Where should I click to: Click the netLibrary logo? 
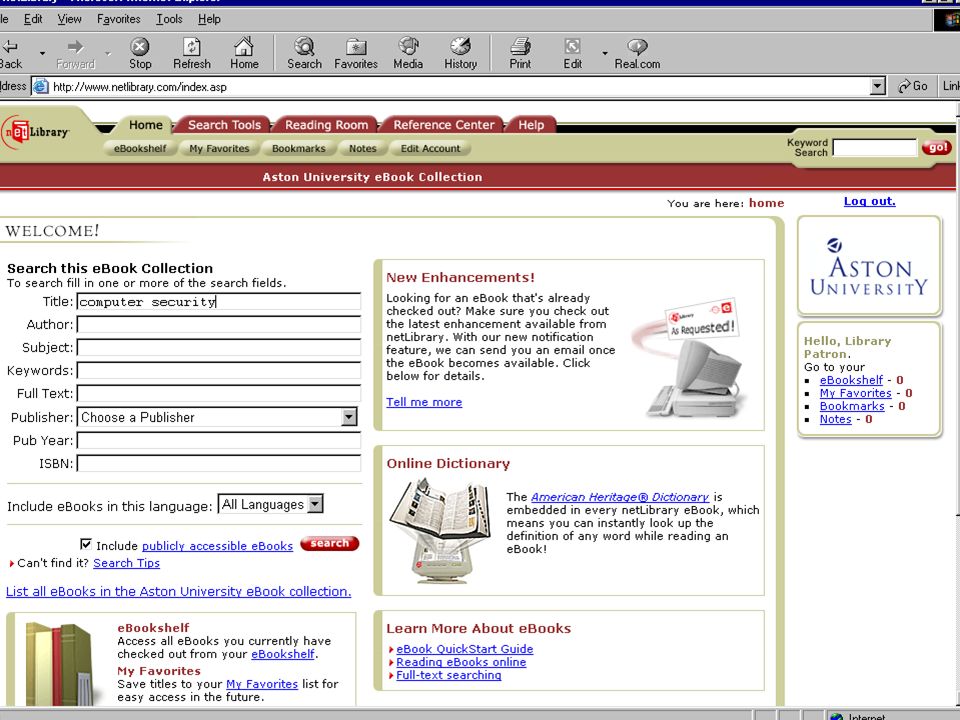coord(36,132)
